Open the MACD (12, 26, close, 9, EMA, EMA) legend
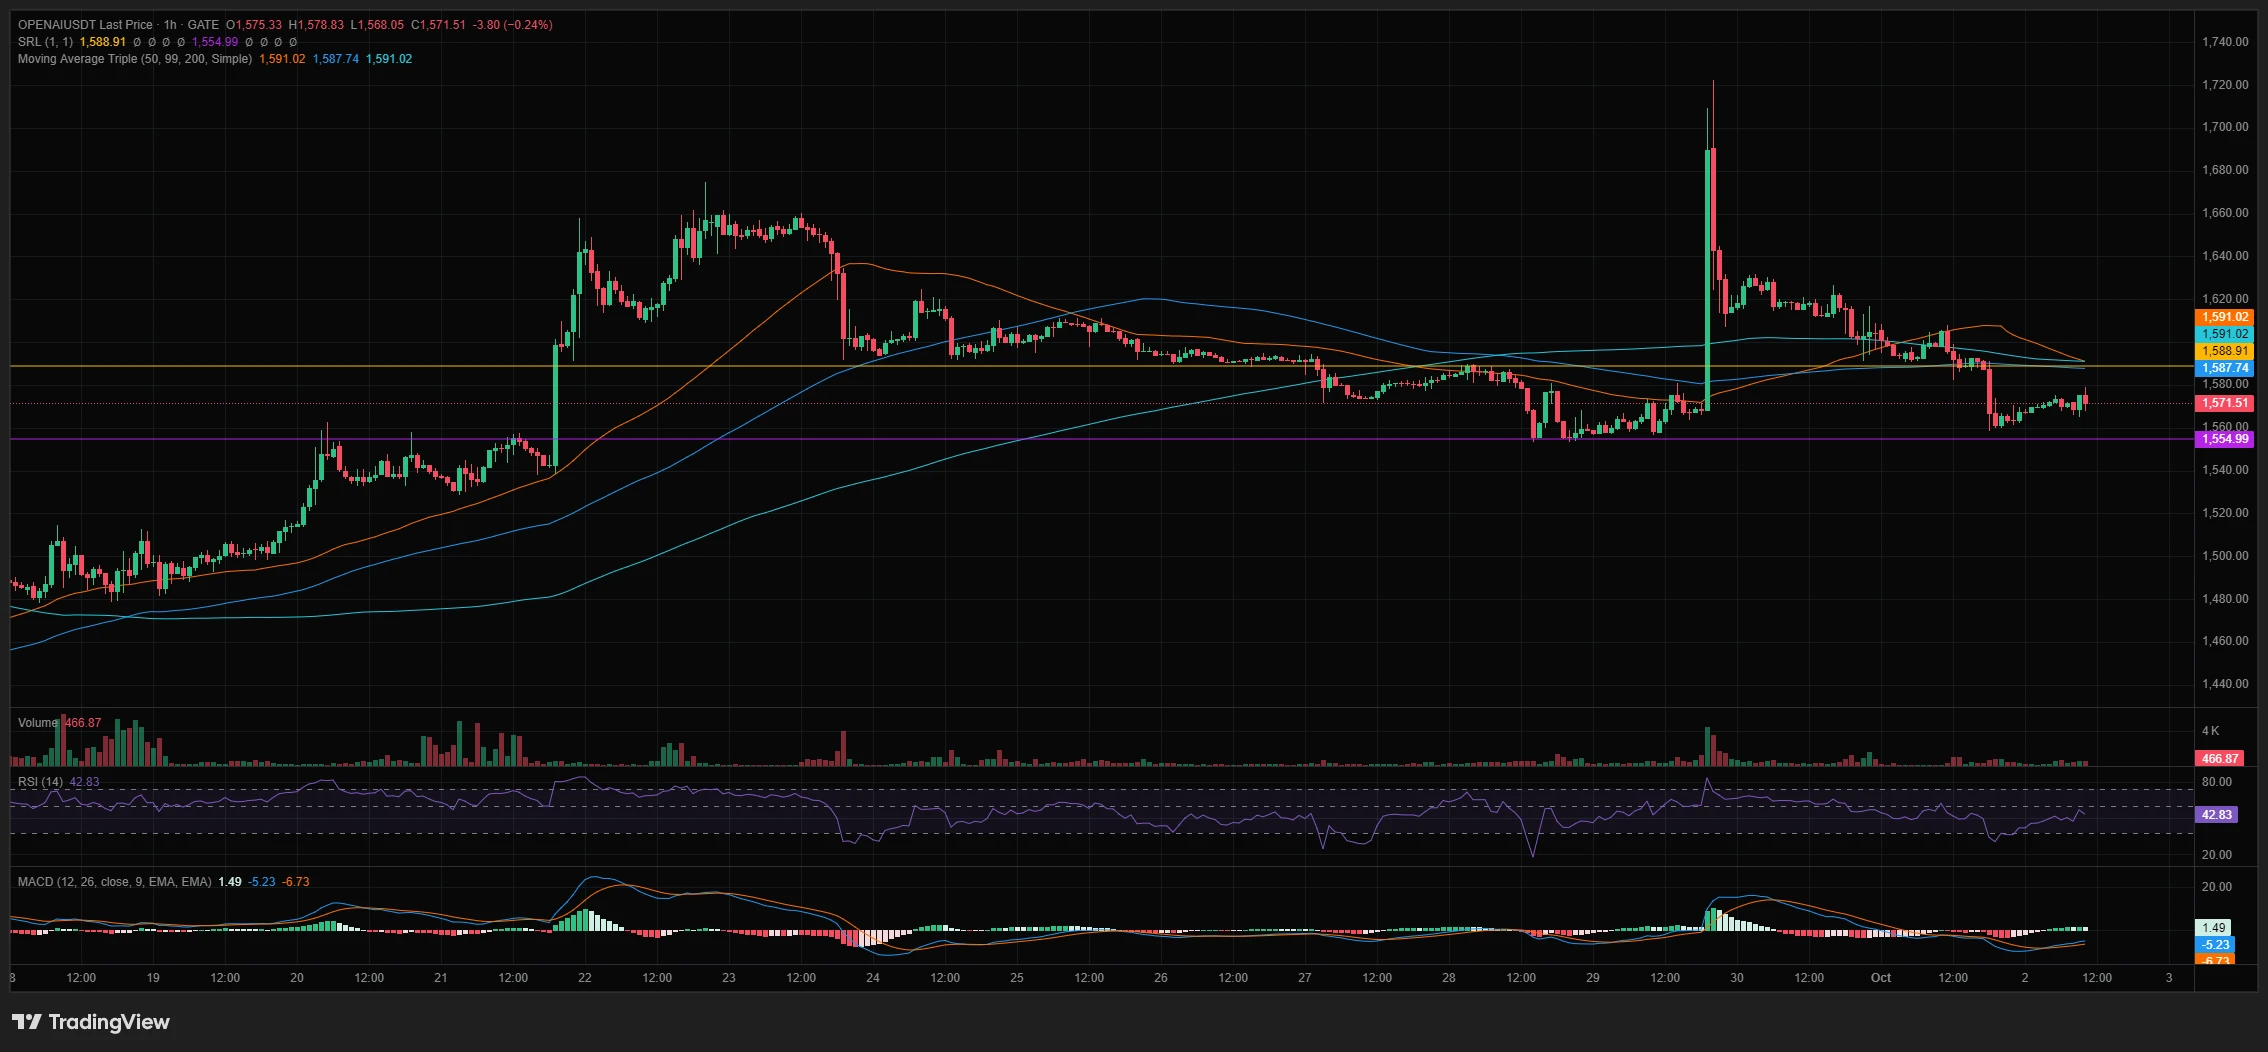 pyautogui.click(x=115, y=882)
